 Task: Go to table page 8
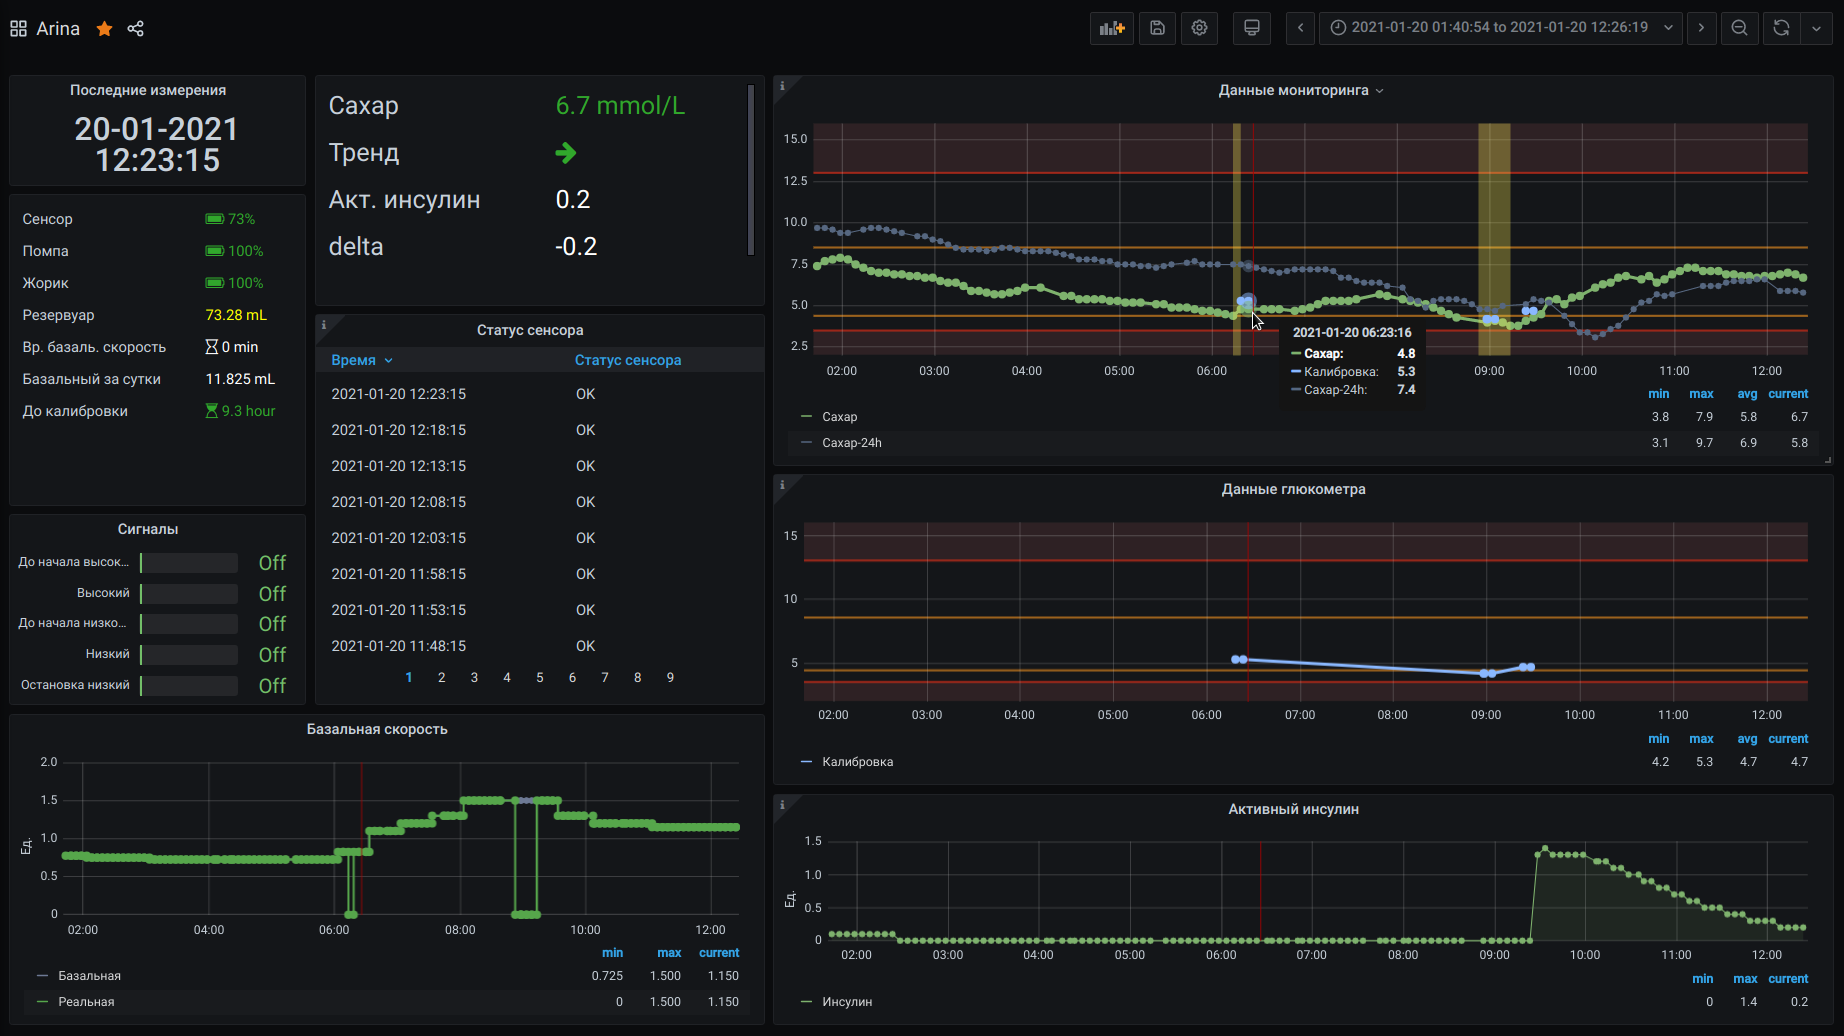[638, 678]
